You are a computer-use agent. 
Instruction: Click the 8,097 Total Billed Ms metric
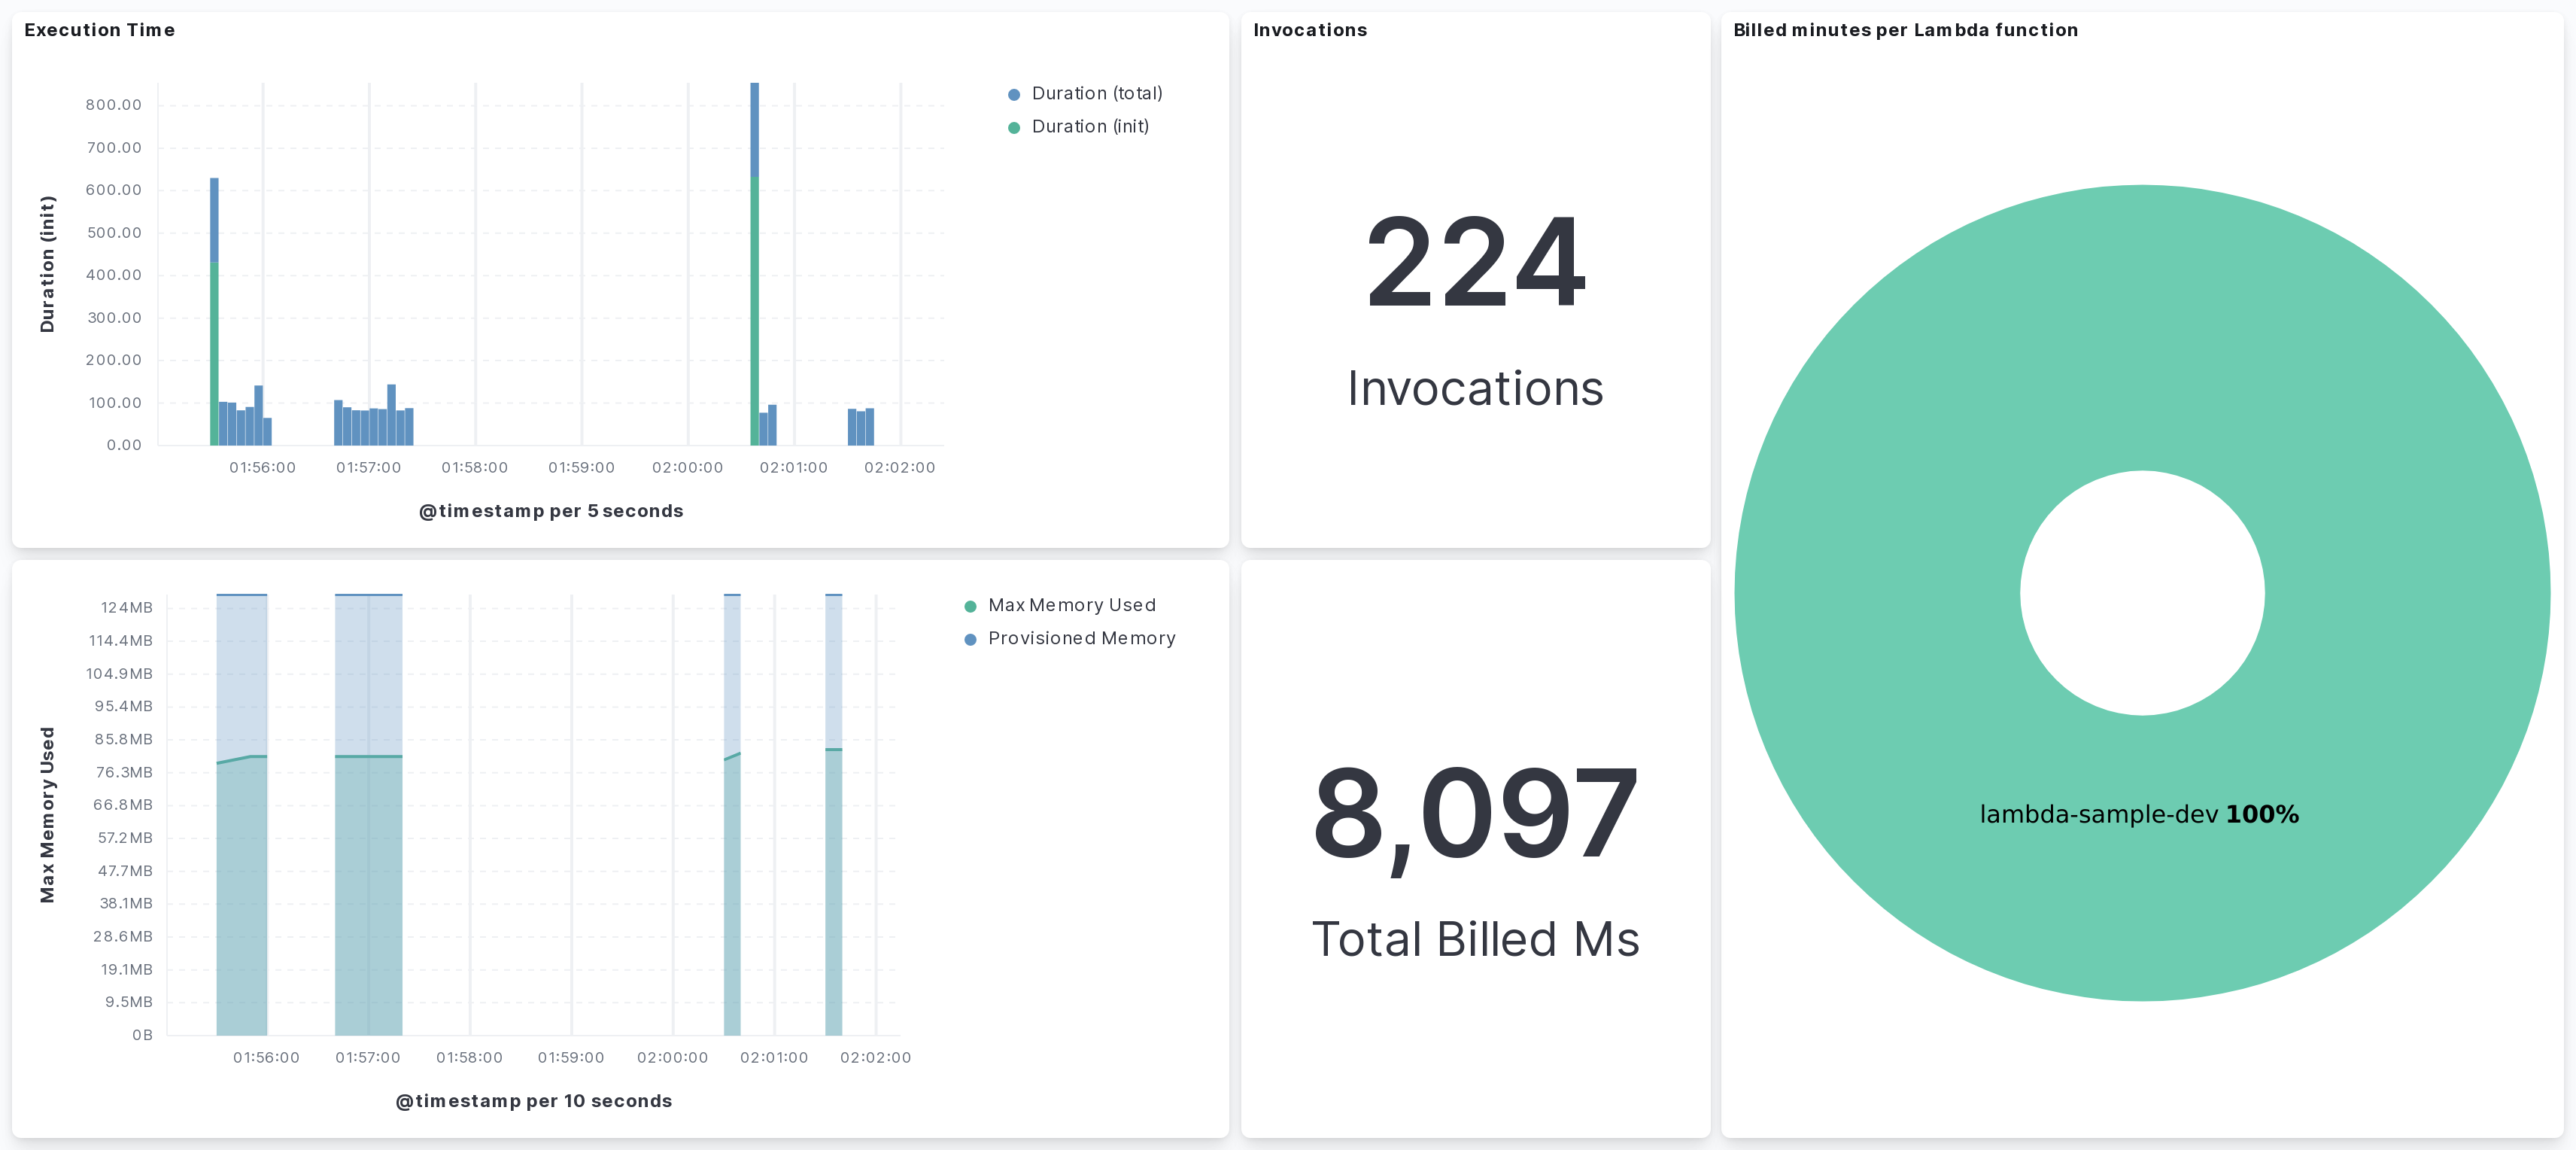click(x=1475, y=812)
